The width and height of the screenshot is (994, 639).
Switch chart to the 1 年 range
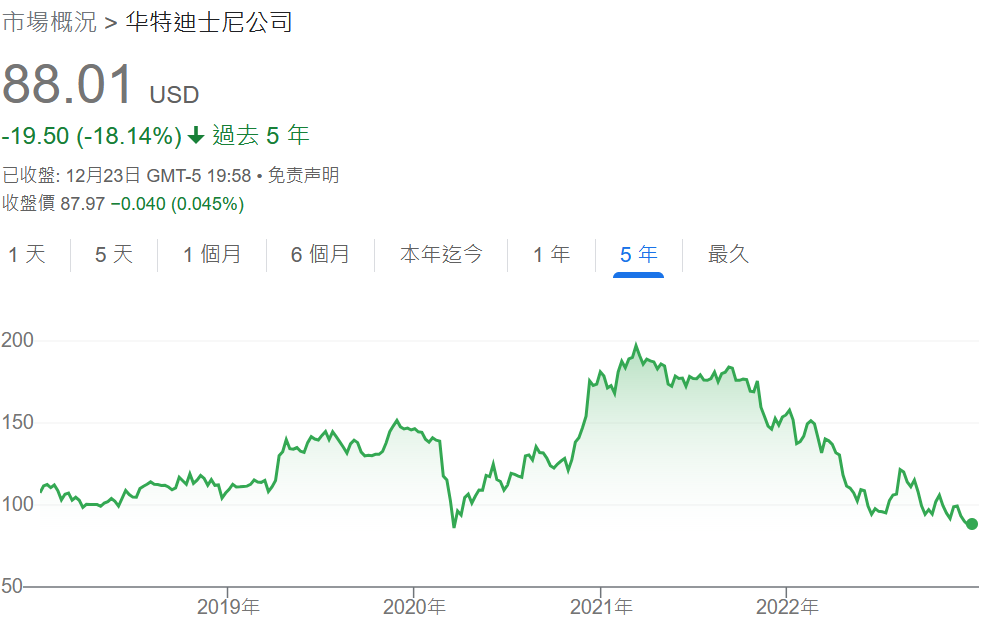pos(551,254)
